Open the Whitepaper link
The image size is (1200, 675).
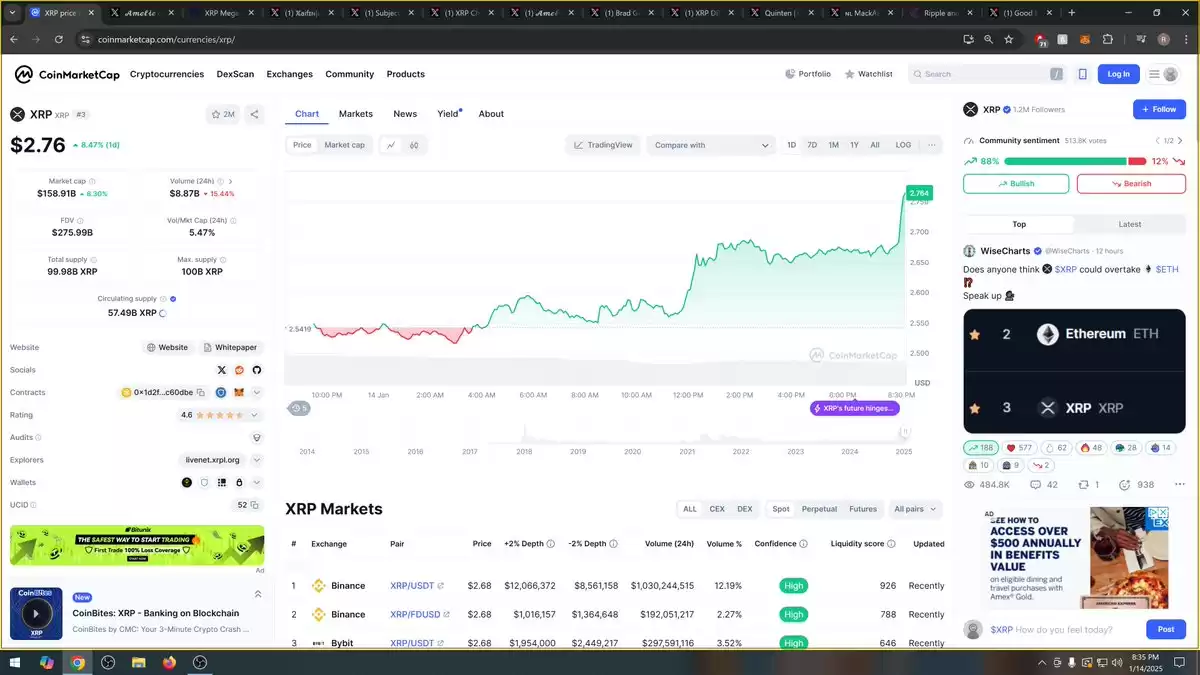(230, 348)
